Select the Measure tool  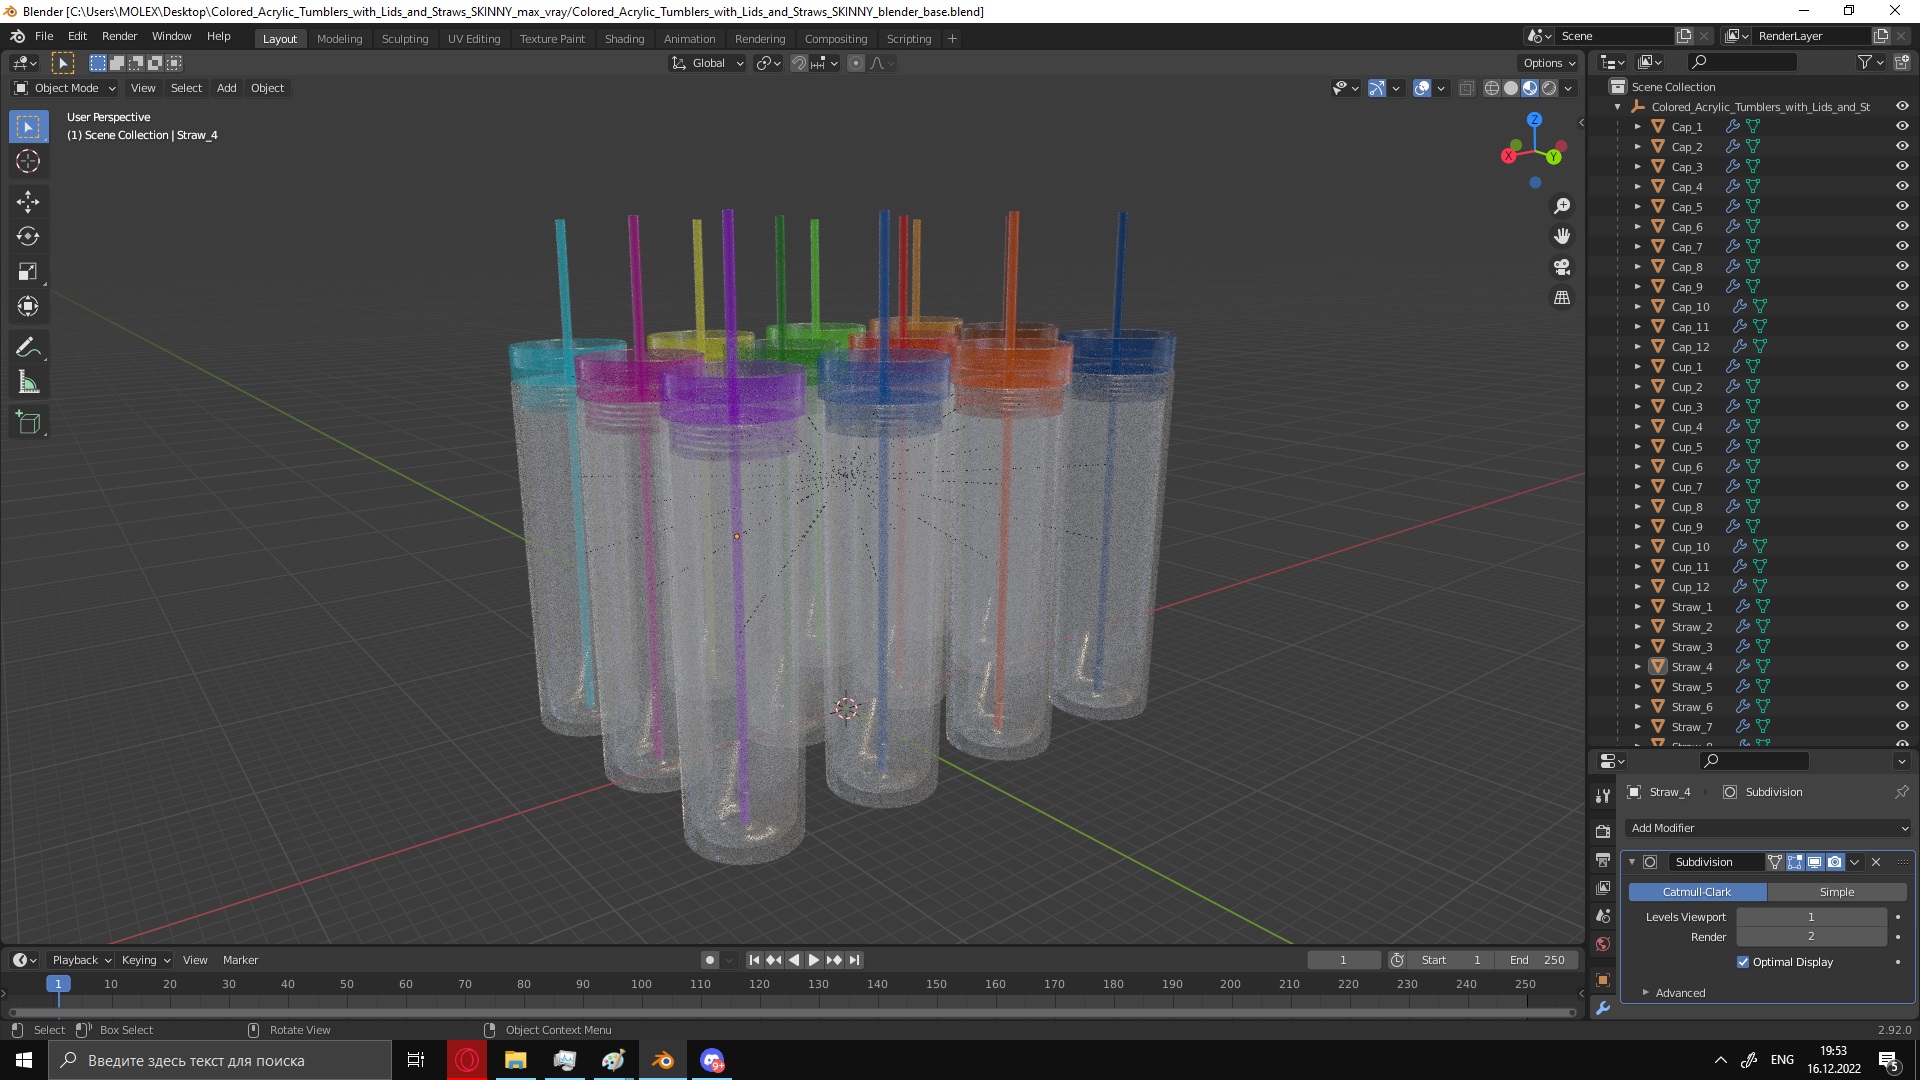tap(28, 383)
